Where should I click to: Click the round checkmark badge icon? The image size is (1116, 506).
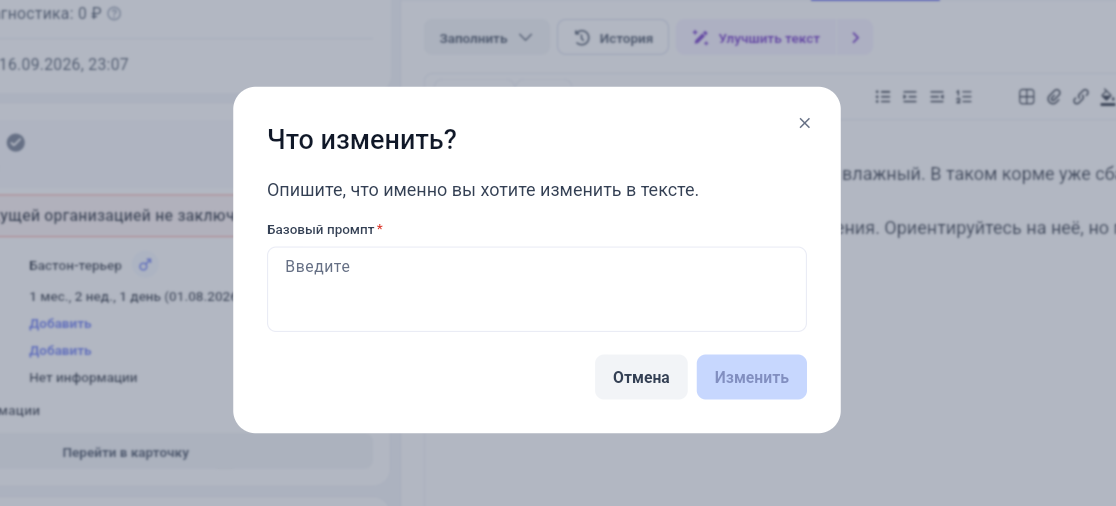16,143
